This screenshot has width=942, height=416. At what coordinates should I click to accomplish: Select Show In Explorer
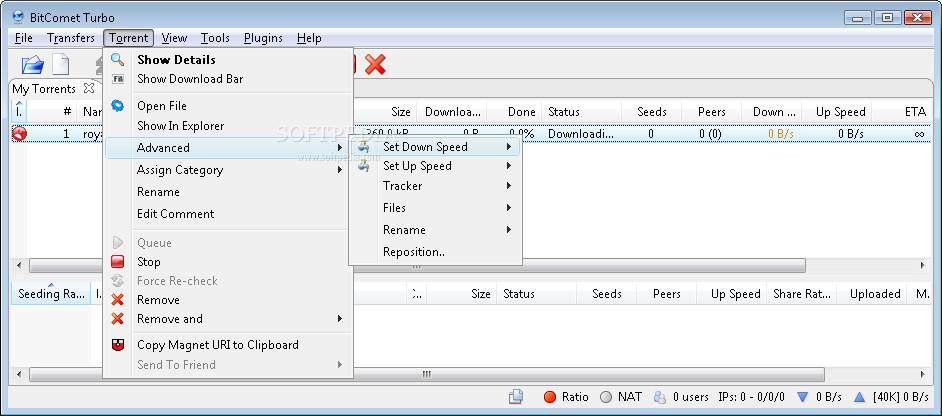228,126
